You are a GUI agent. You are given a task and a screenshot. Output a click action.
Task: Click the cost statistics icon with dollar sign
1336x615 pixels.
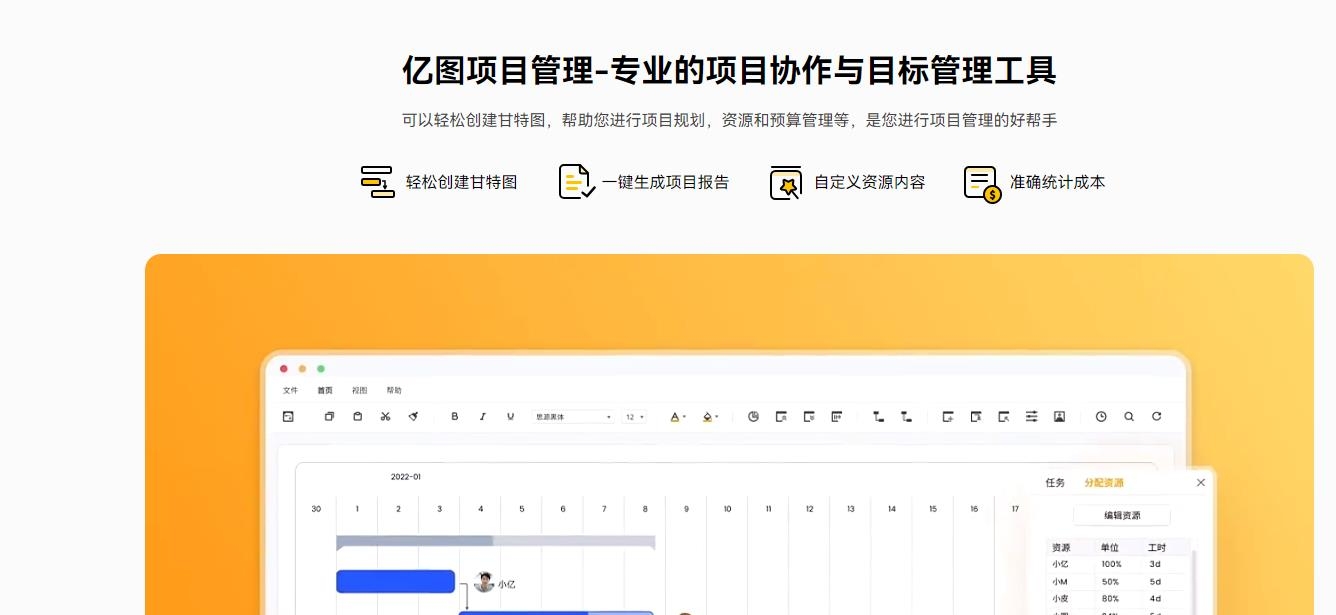tap(982, 184)
